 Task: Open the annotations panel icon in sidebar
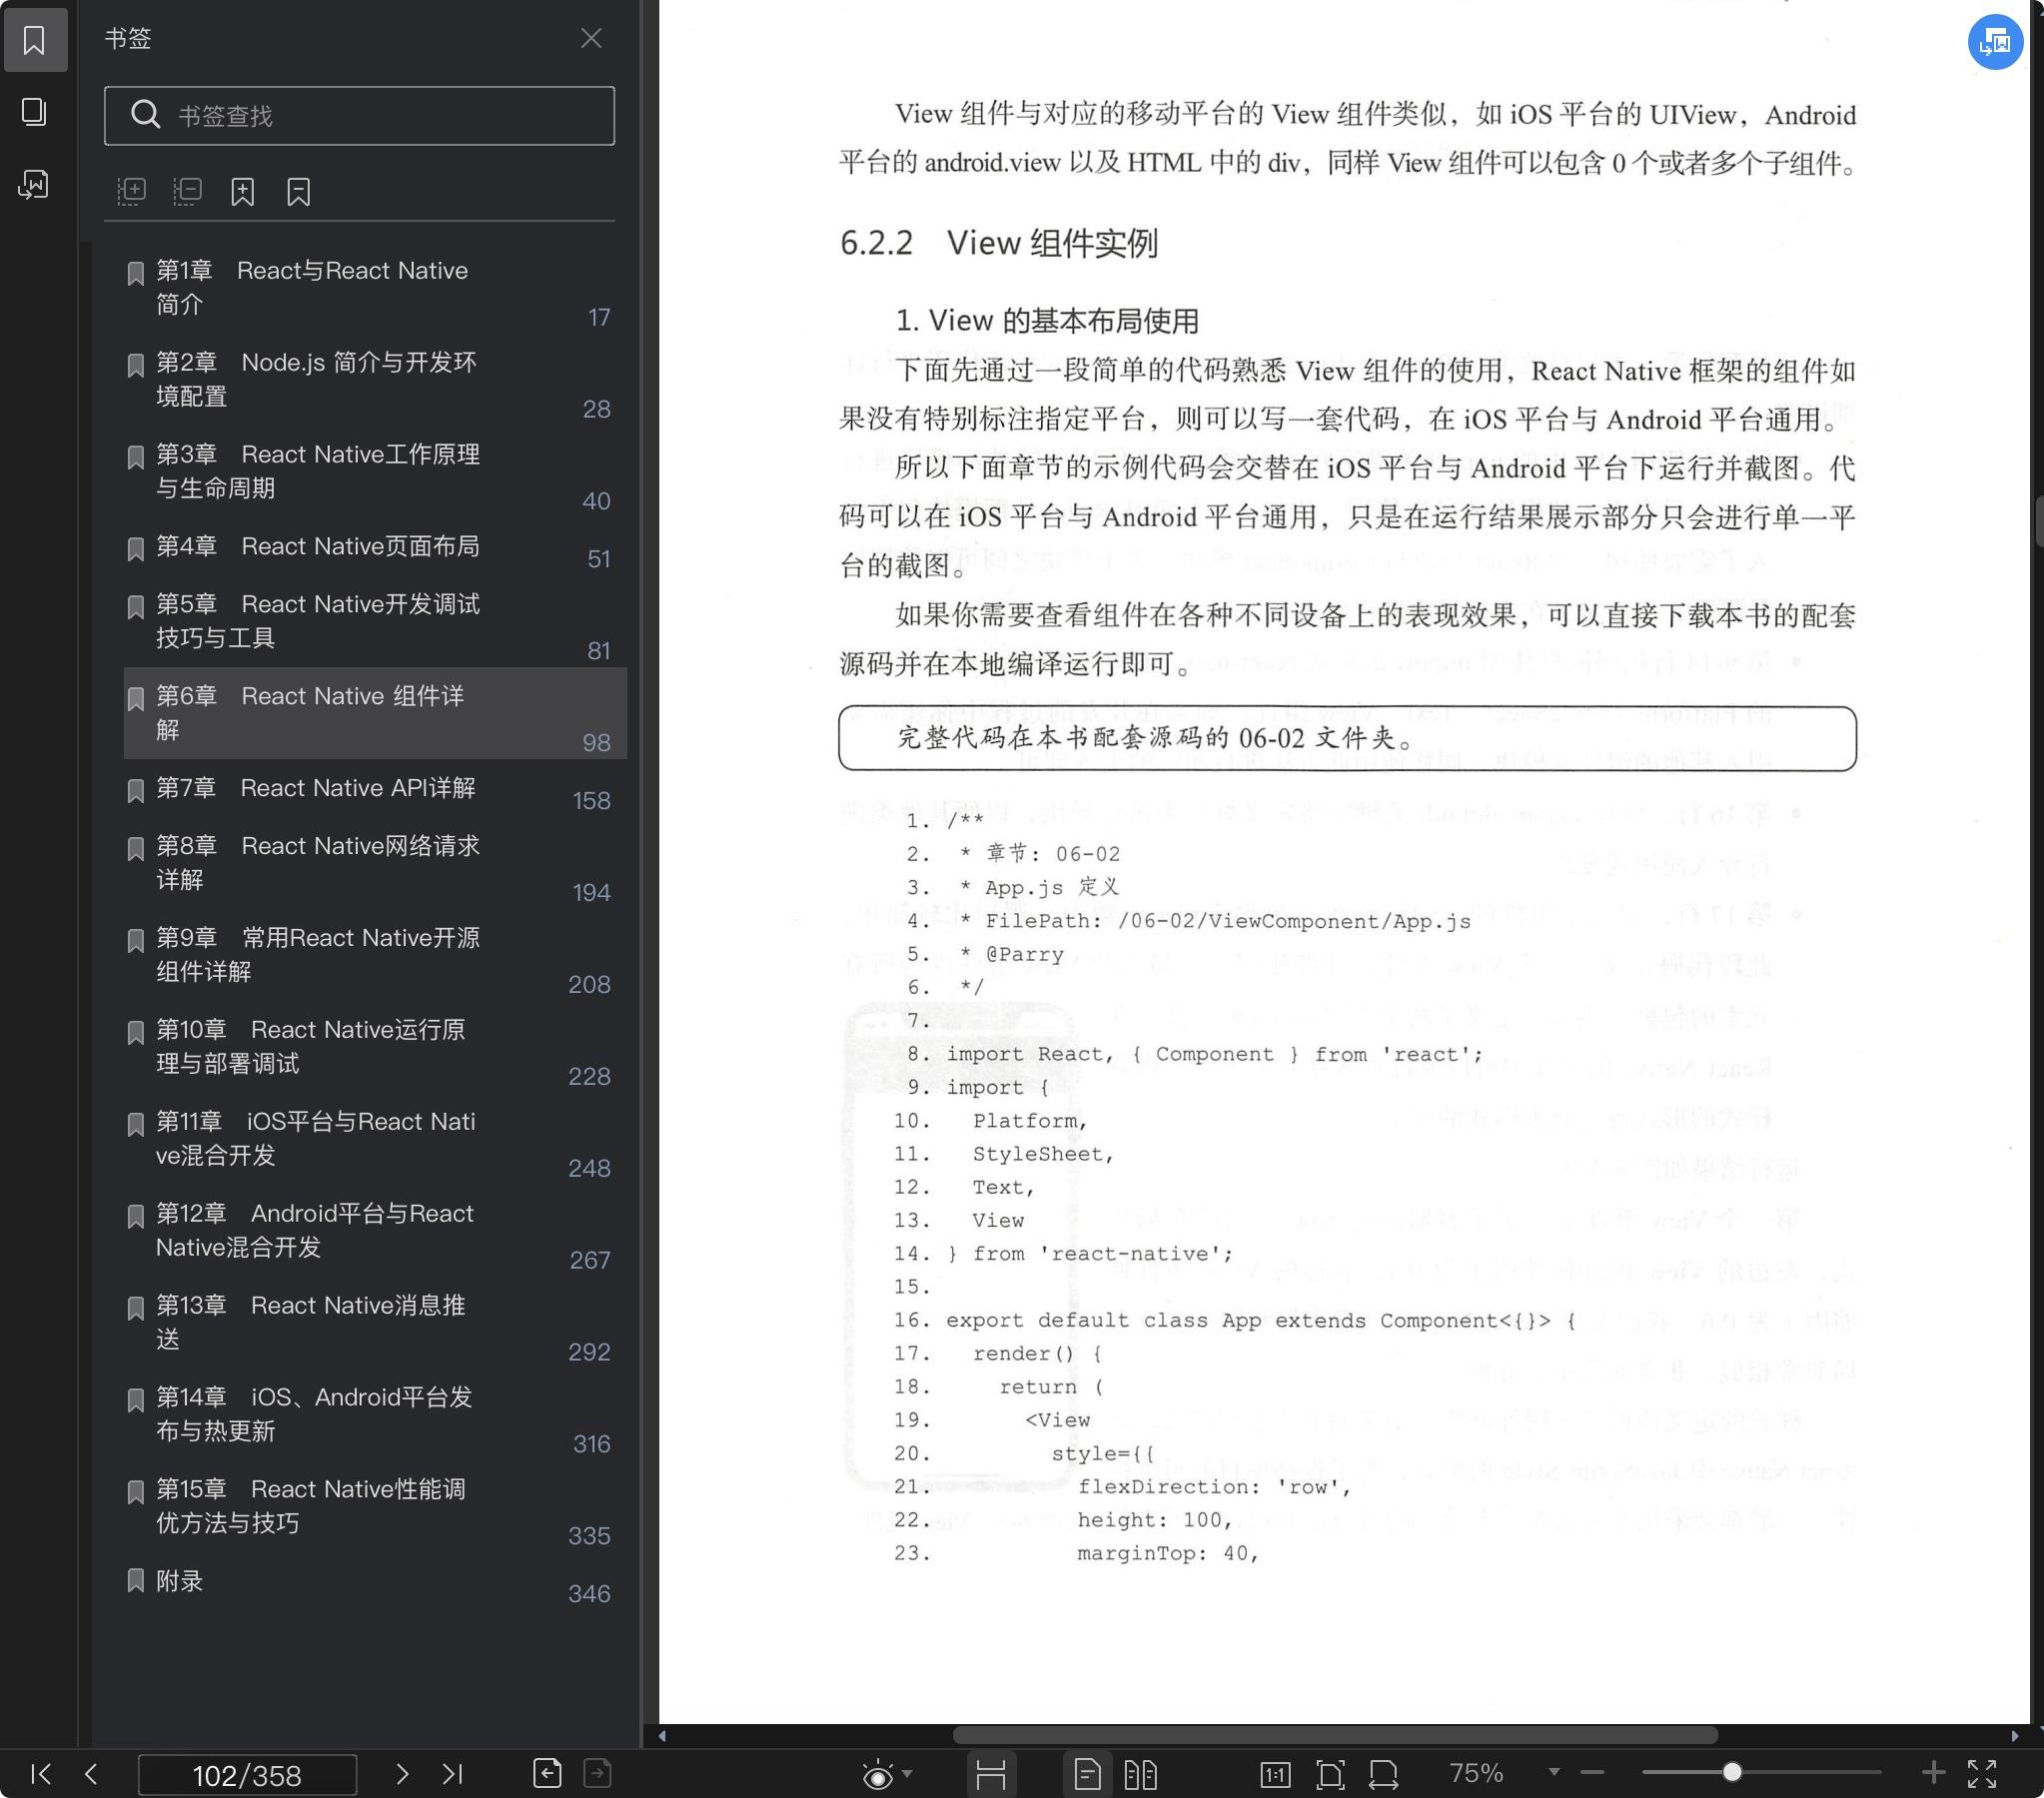(x=34, y=184)
